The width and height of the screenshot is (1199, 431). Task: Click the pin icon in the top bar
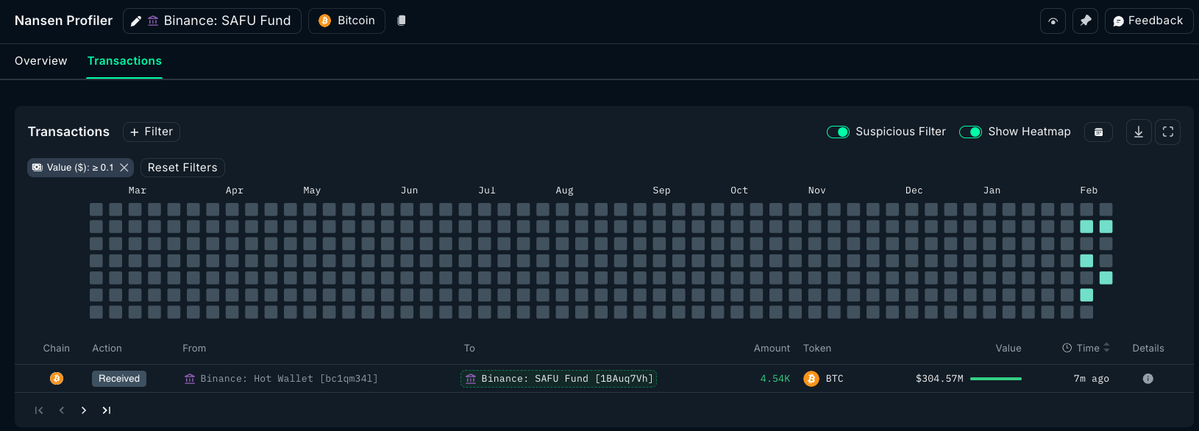1085,21
